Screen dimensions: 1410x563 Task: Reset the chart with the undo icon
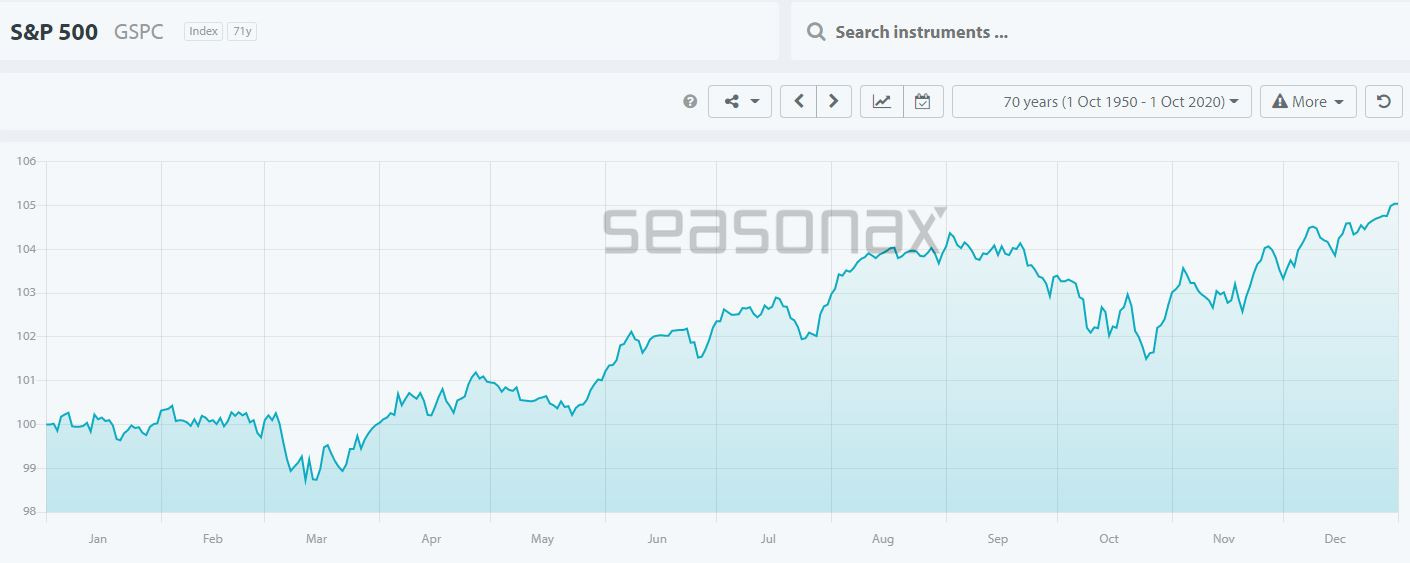[1384, 102]
